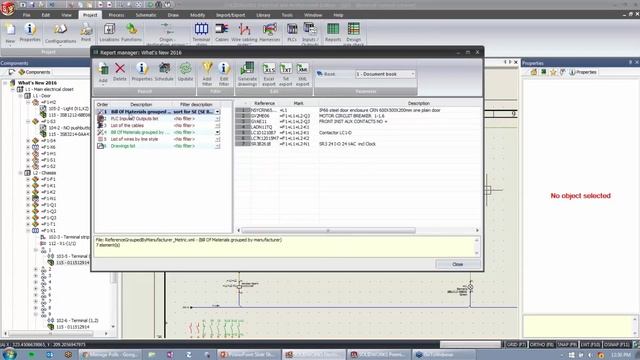Open filter dropdown on Bill Of Materials row 1
The height and width of the screenshot is (360, 640).
click(x=218, y=112)
